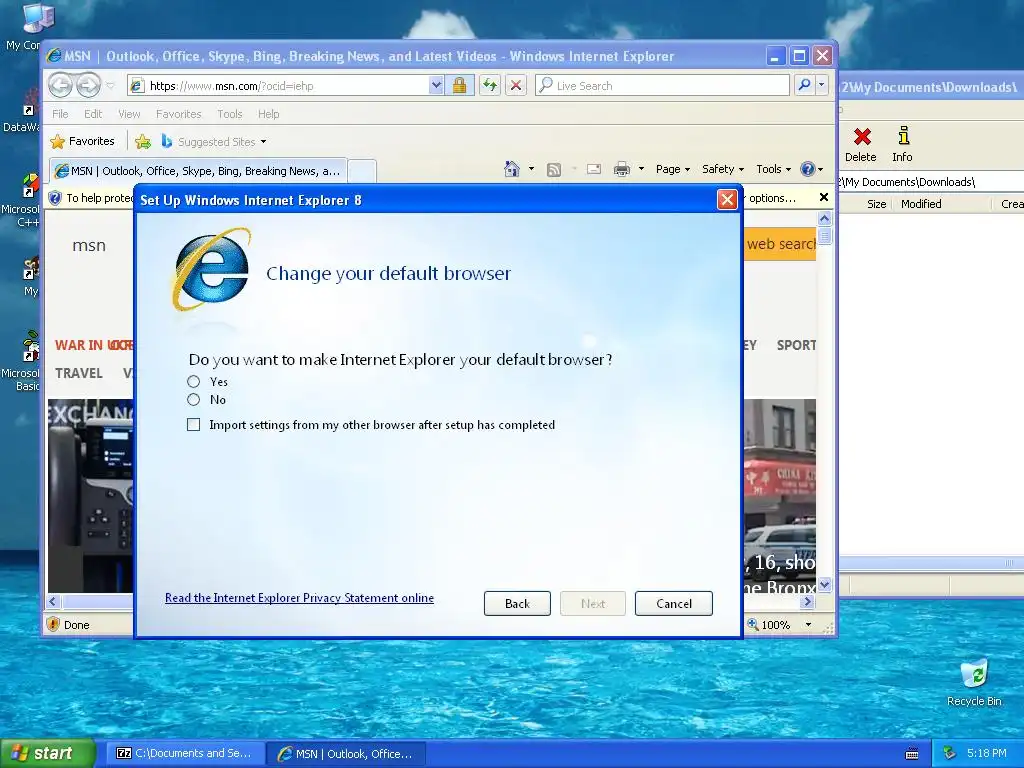The height and width of the screenshot is (768, 1024).
Task: Switch to MSN taskbar item
Action: pos(347,754)
